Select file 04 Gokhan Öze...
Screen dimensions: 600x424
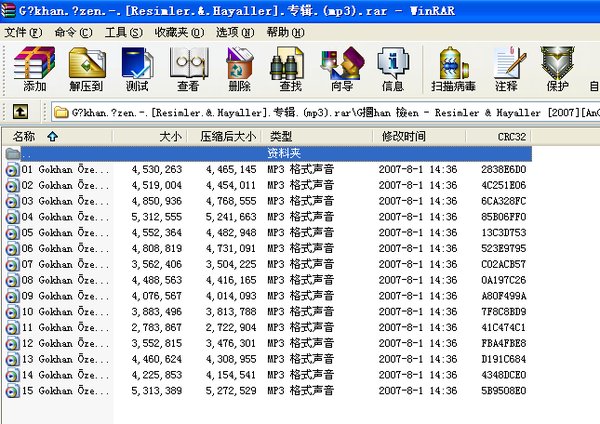[65, 217]
